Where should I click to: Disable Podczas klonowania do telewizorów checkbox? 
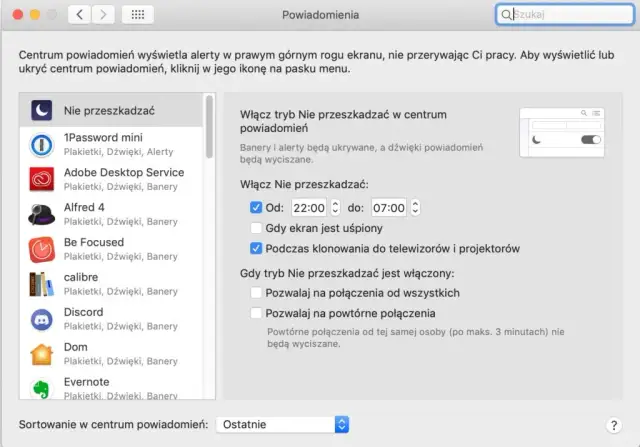pyautogui.click(x=256, y=248)
